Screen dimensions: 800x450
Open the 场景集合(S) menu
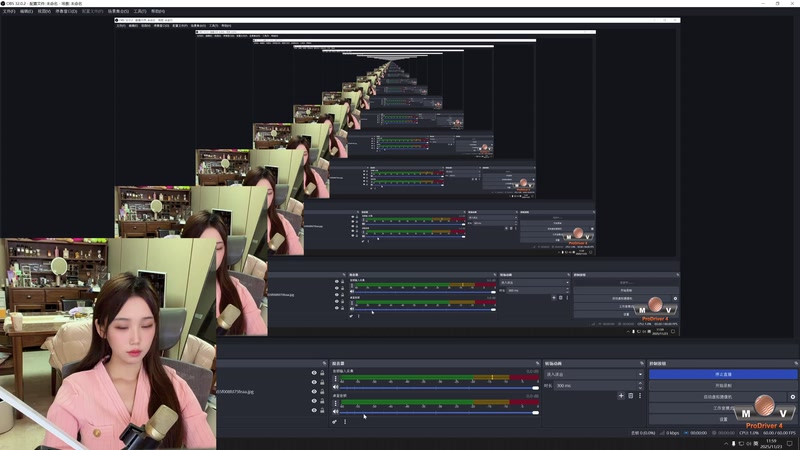point(118,11)
